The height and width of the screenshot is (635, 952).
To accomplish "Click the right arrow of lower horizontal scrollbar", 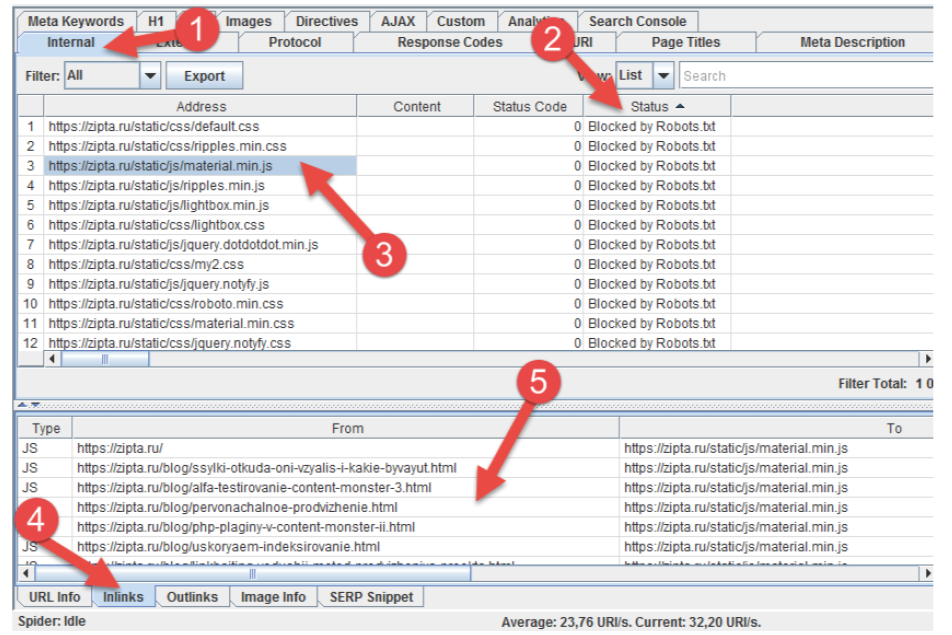I will [927, 573].
